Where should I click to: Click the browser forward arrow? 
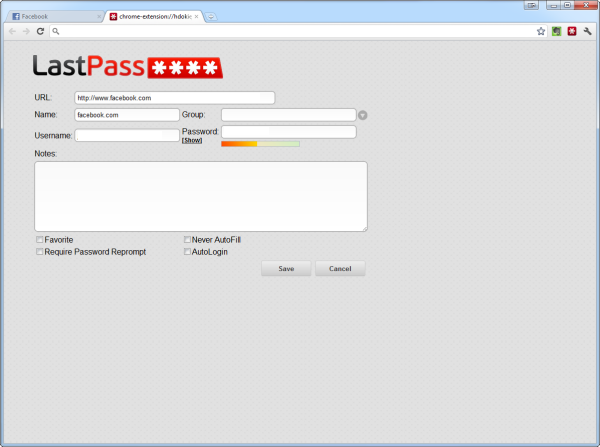click(26, 31)
